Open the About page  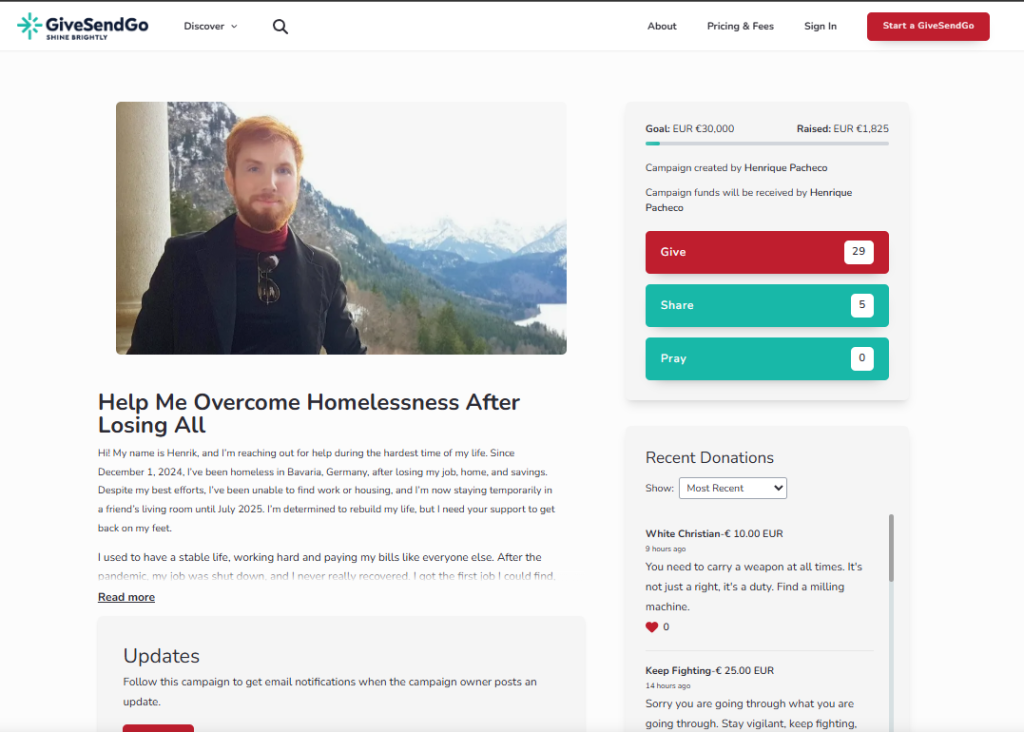tap(662, 26)
